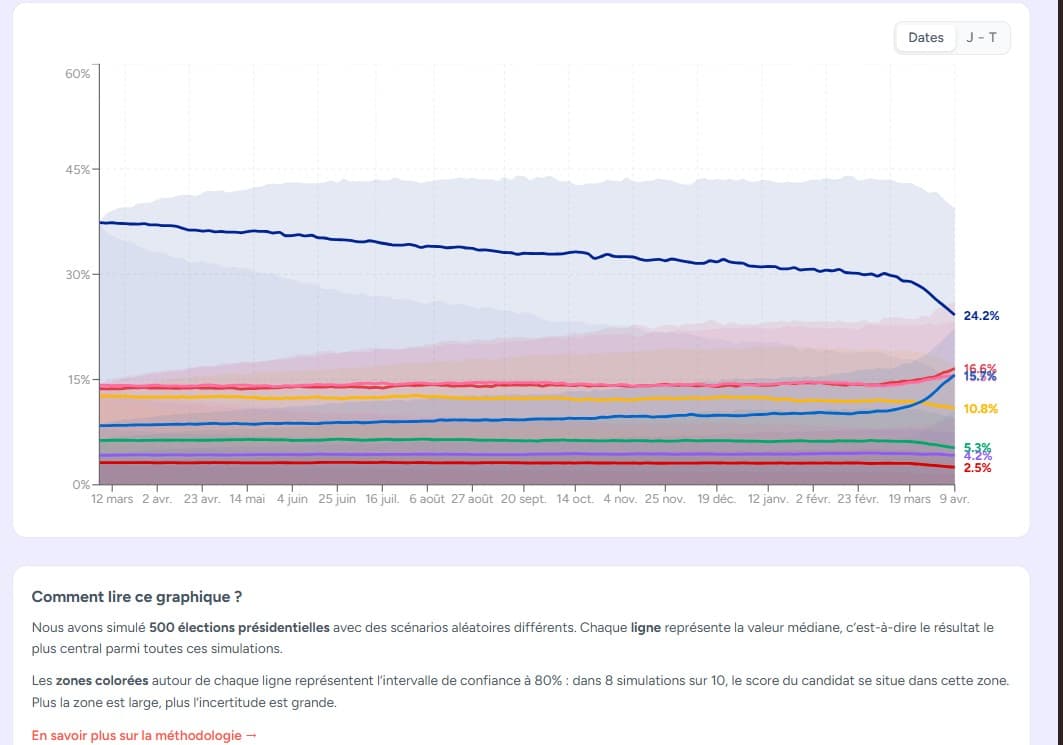Viewport: 1063px width, 745px height.
Task: Click the 30% y-axis label
Action: pyautogui.click(x=78, y=275)
